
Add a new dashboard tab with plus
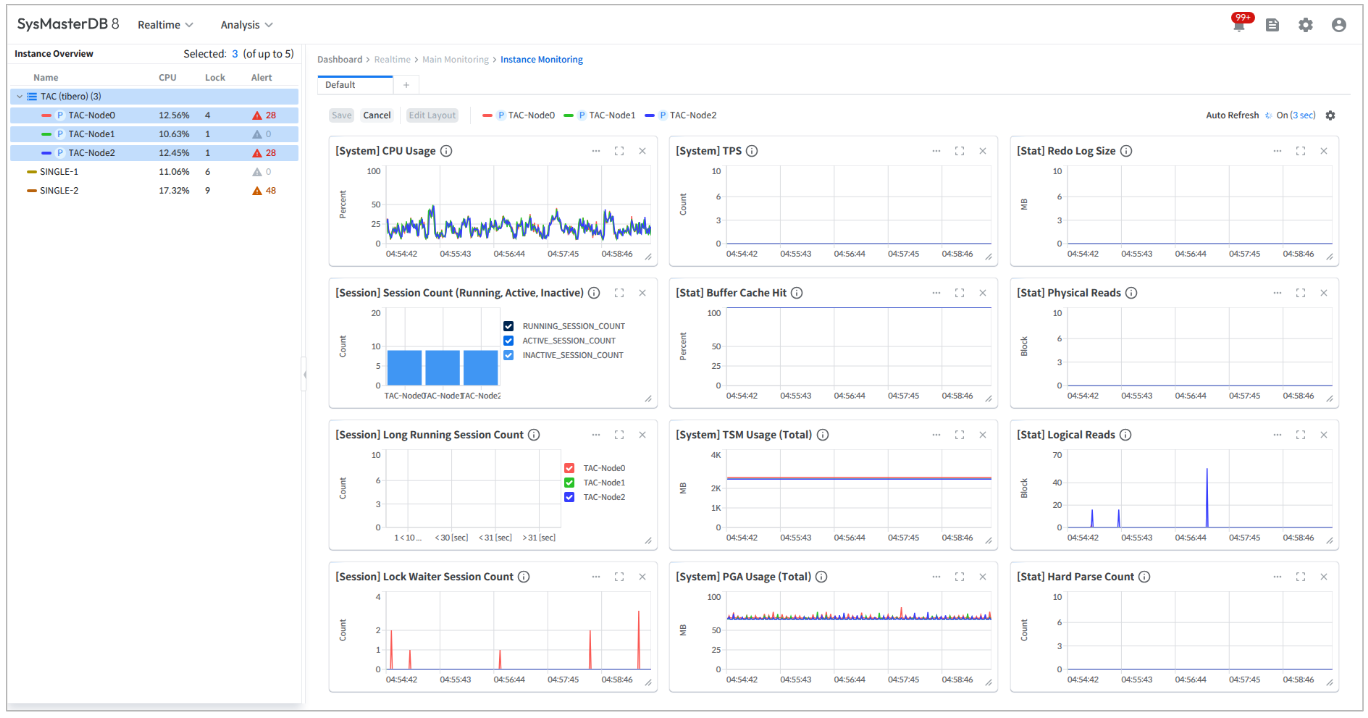click(406, 85)
